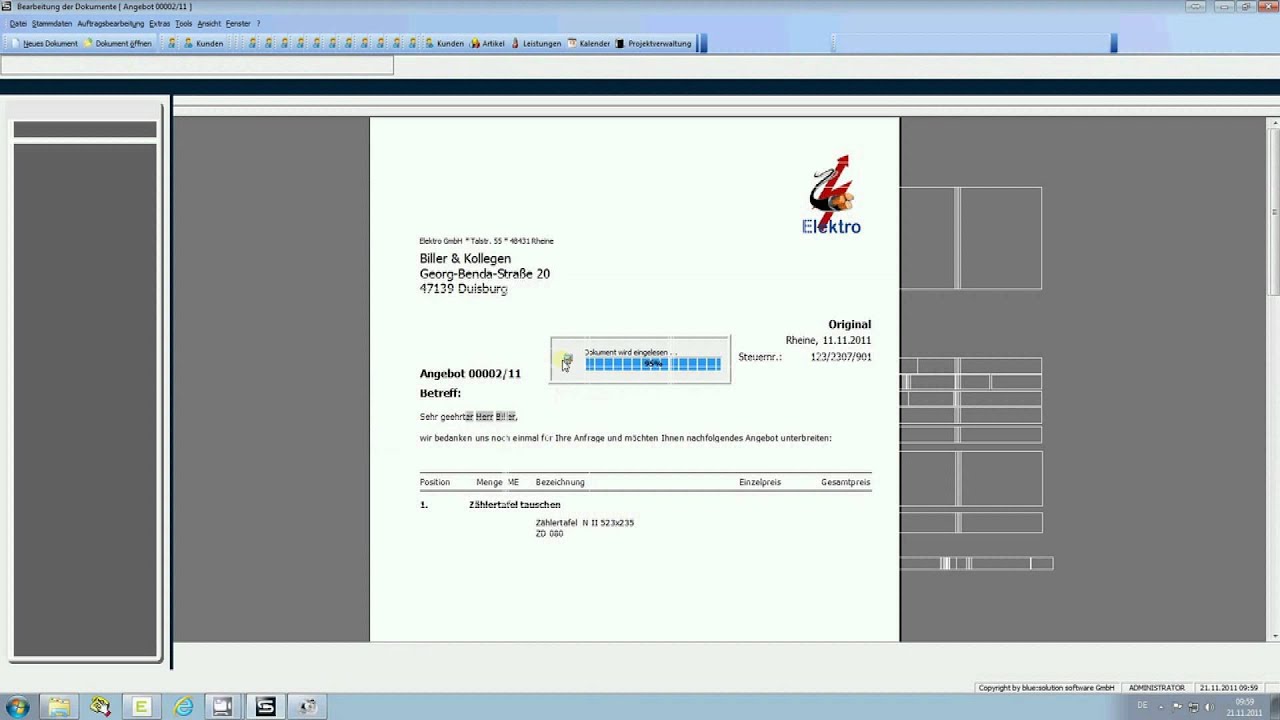Create a new document with Neues Dokument
Image resolution: width=1280 pixels, height=720 pixels.
click(44, 44)
